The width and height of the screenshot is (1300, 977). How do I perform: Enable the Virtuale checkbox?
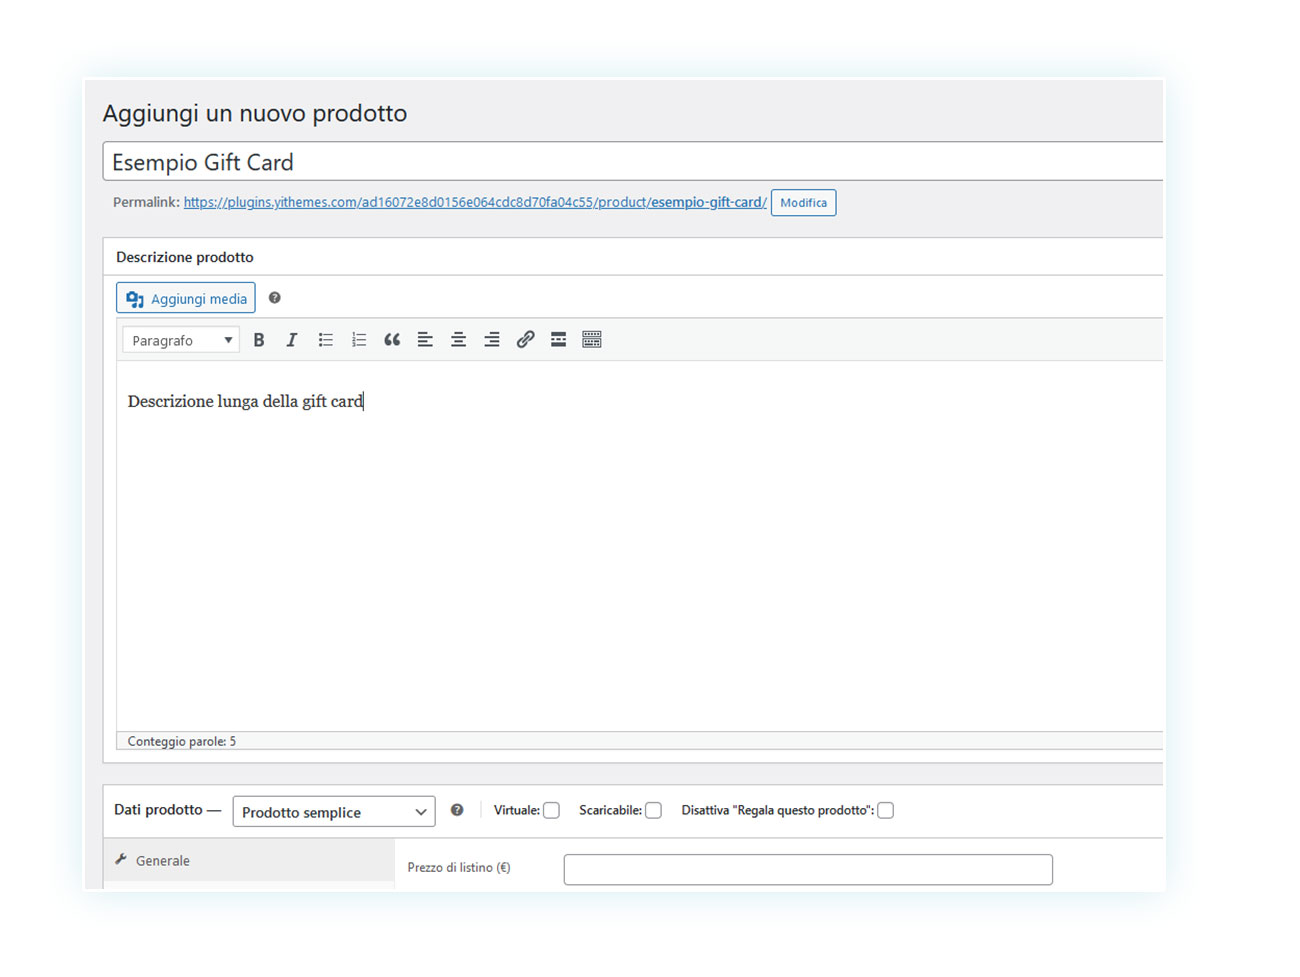tap(551, 811)
